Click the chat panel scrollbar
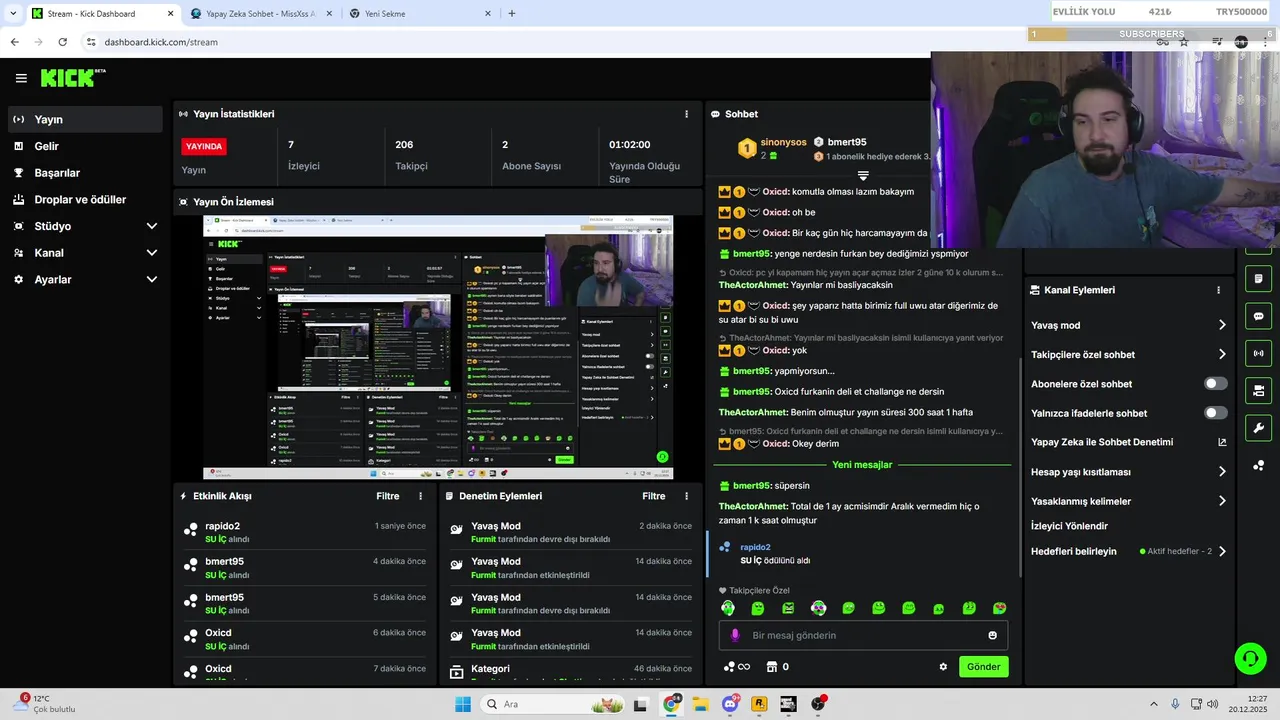The image size is (1280, 720). 1018,466
